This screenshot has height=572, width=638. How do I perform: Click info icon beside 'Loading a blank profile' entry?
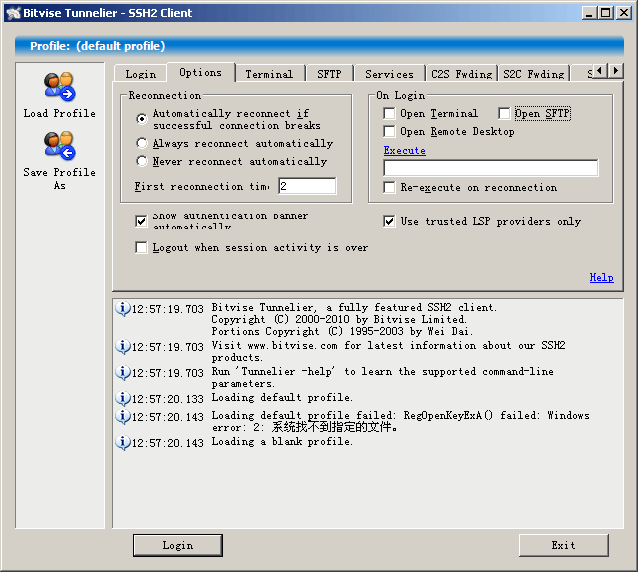[x=122, y=443]
